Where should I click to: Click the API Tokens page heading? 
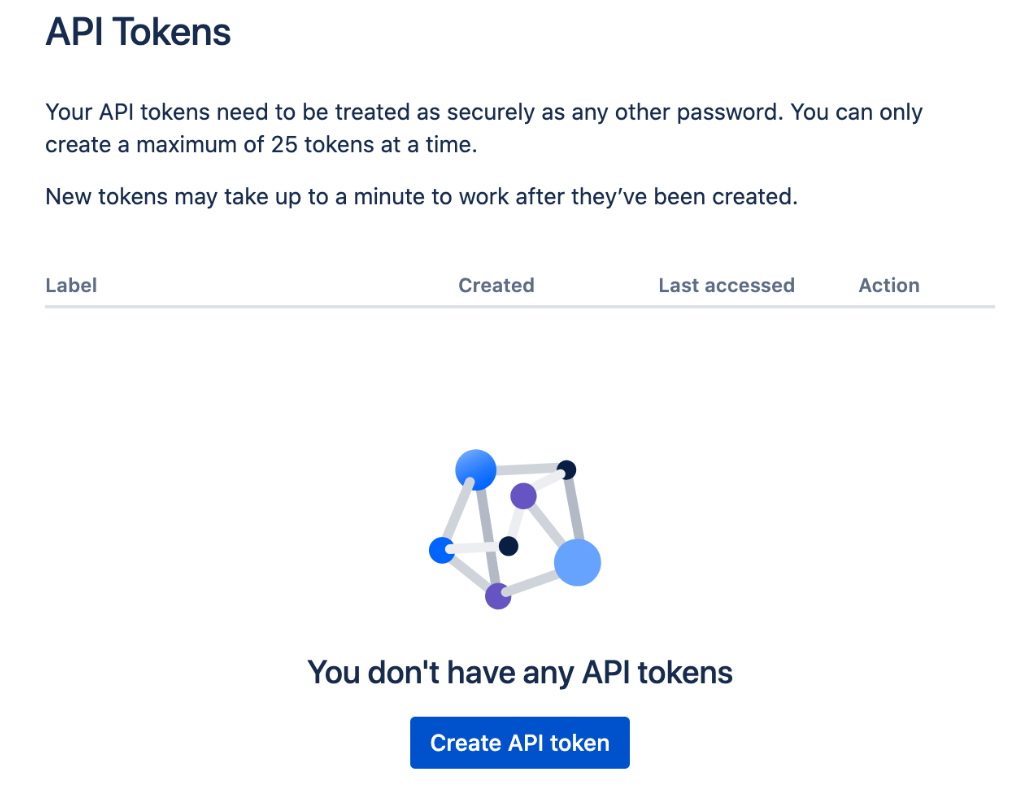pyautogui.click(x=138, y=32)
